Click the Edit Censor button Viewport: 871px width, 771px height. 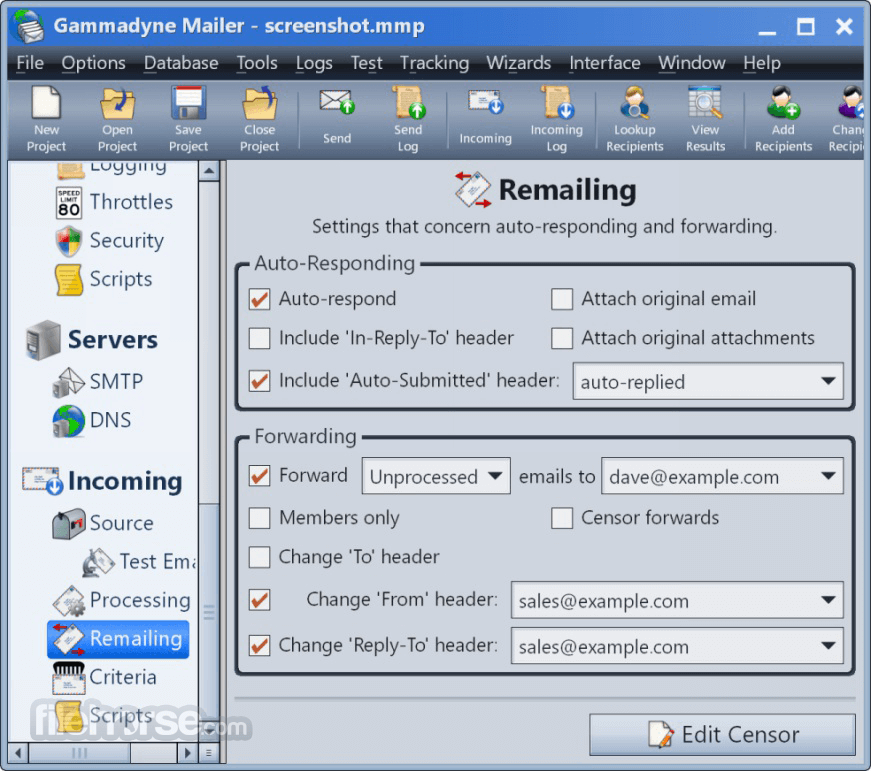722,735
